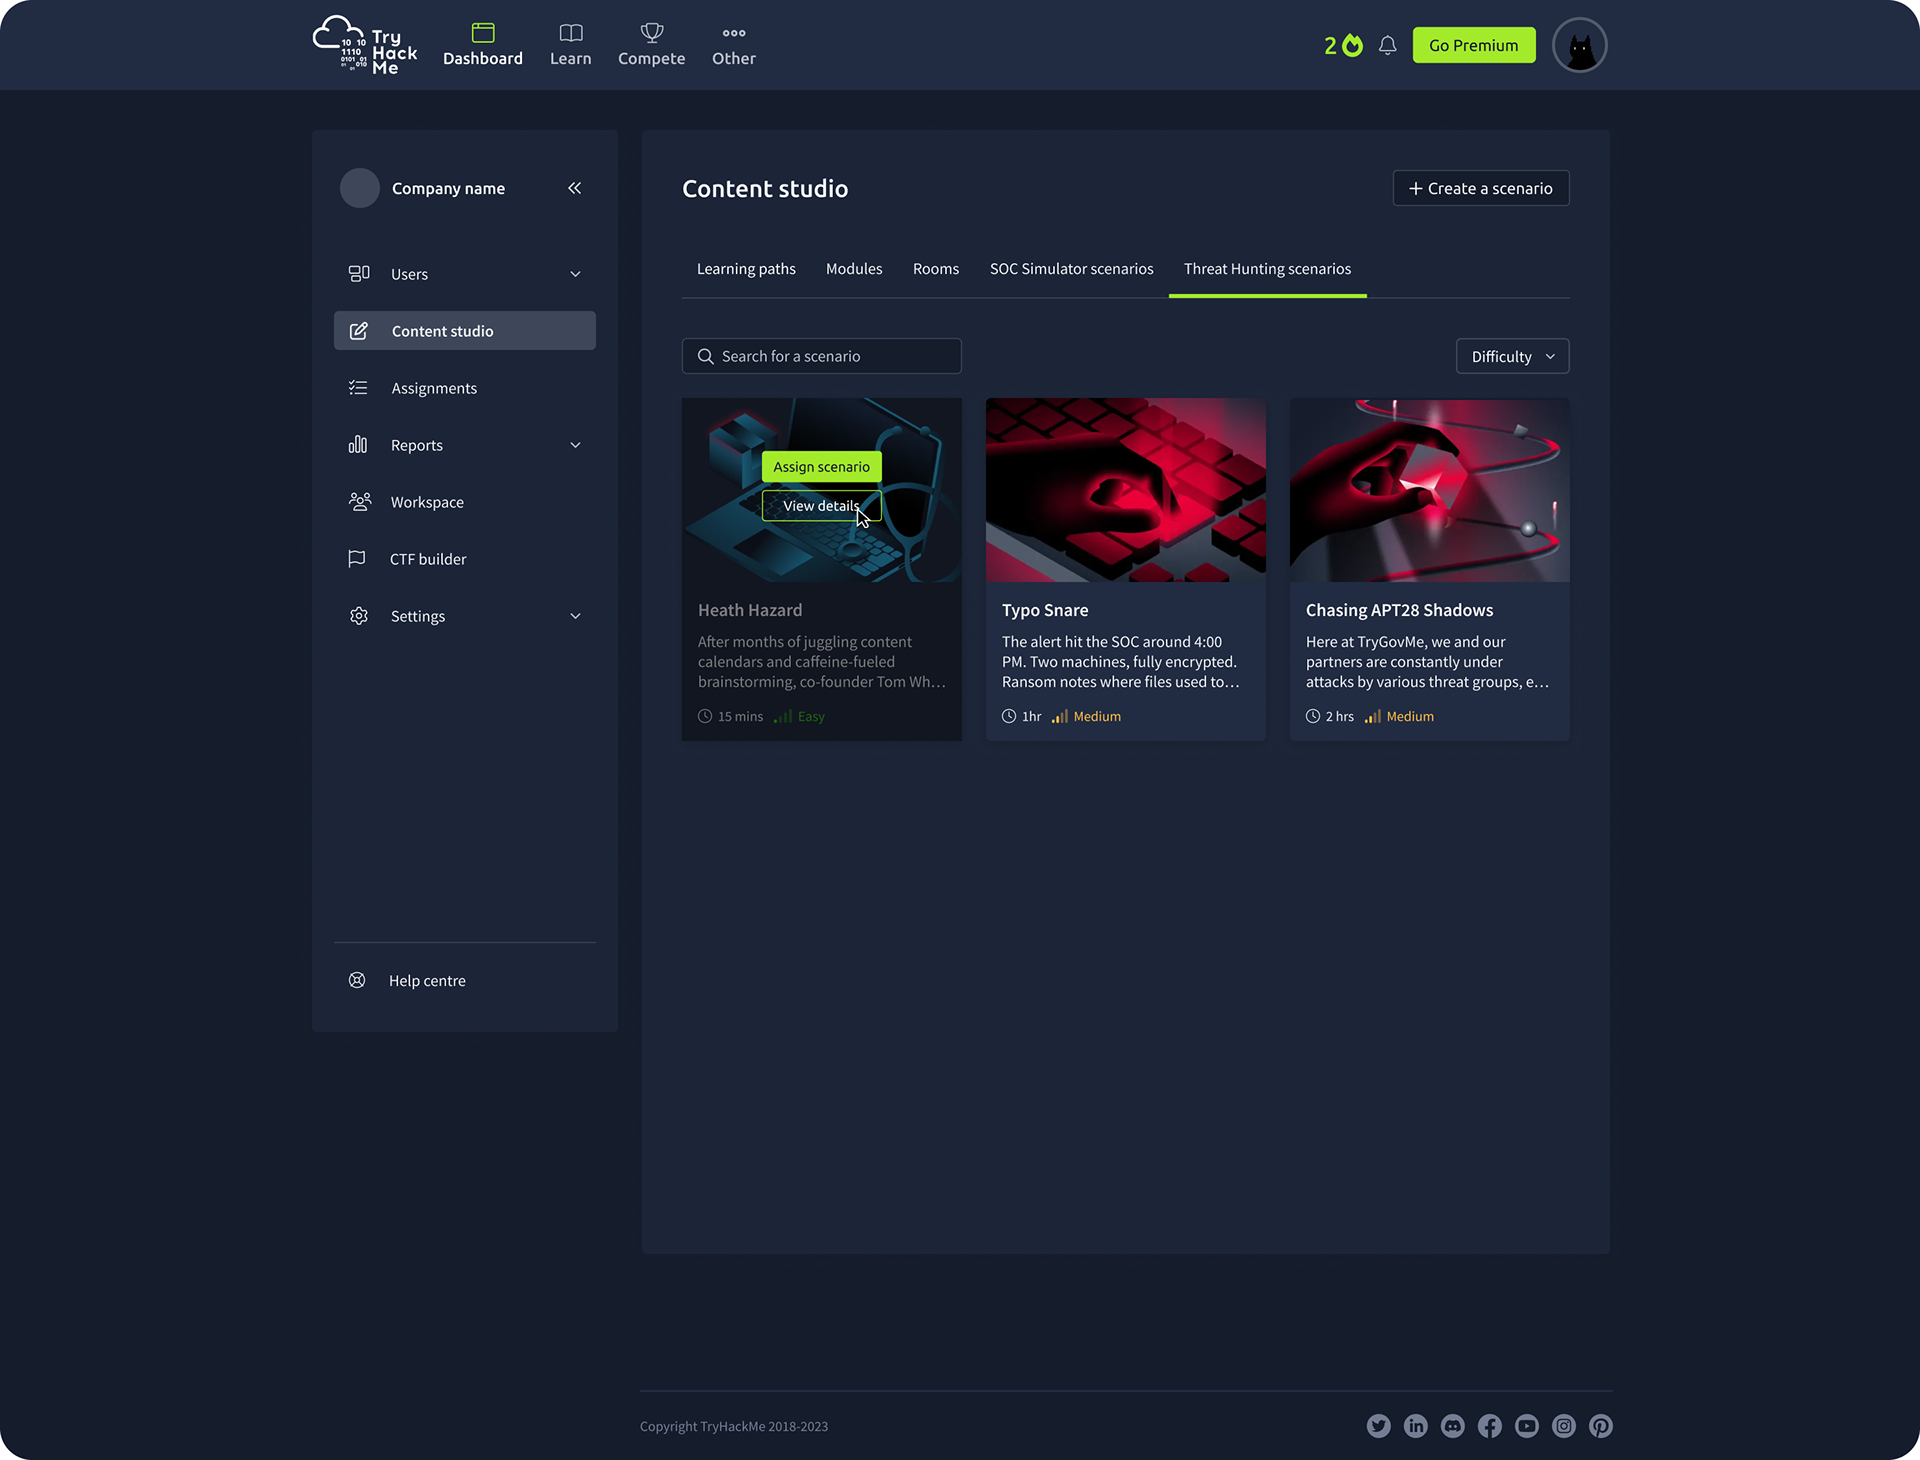Switch to the Learning paths tab

746,269
